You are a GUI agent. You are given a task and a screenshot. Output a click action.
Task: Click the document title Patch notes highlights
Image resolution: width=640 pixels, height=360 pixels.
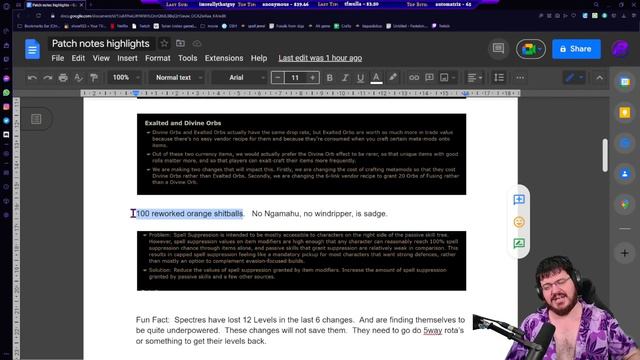(x=101, y=43)
